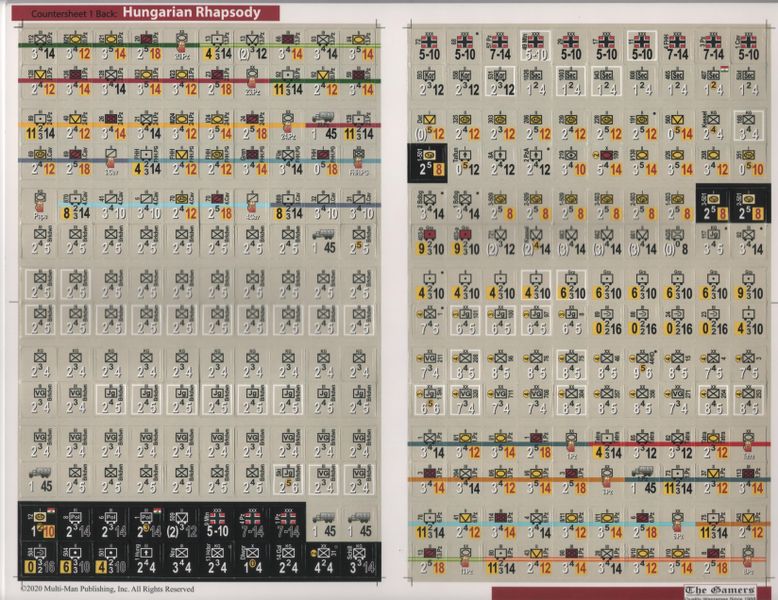Select leader figure labeled '3Cav'
The height and width of the screenshot is (600, 778).
tap(111, 161)
